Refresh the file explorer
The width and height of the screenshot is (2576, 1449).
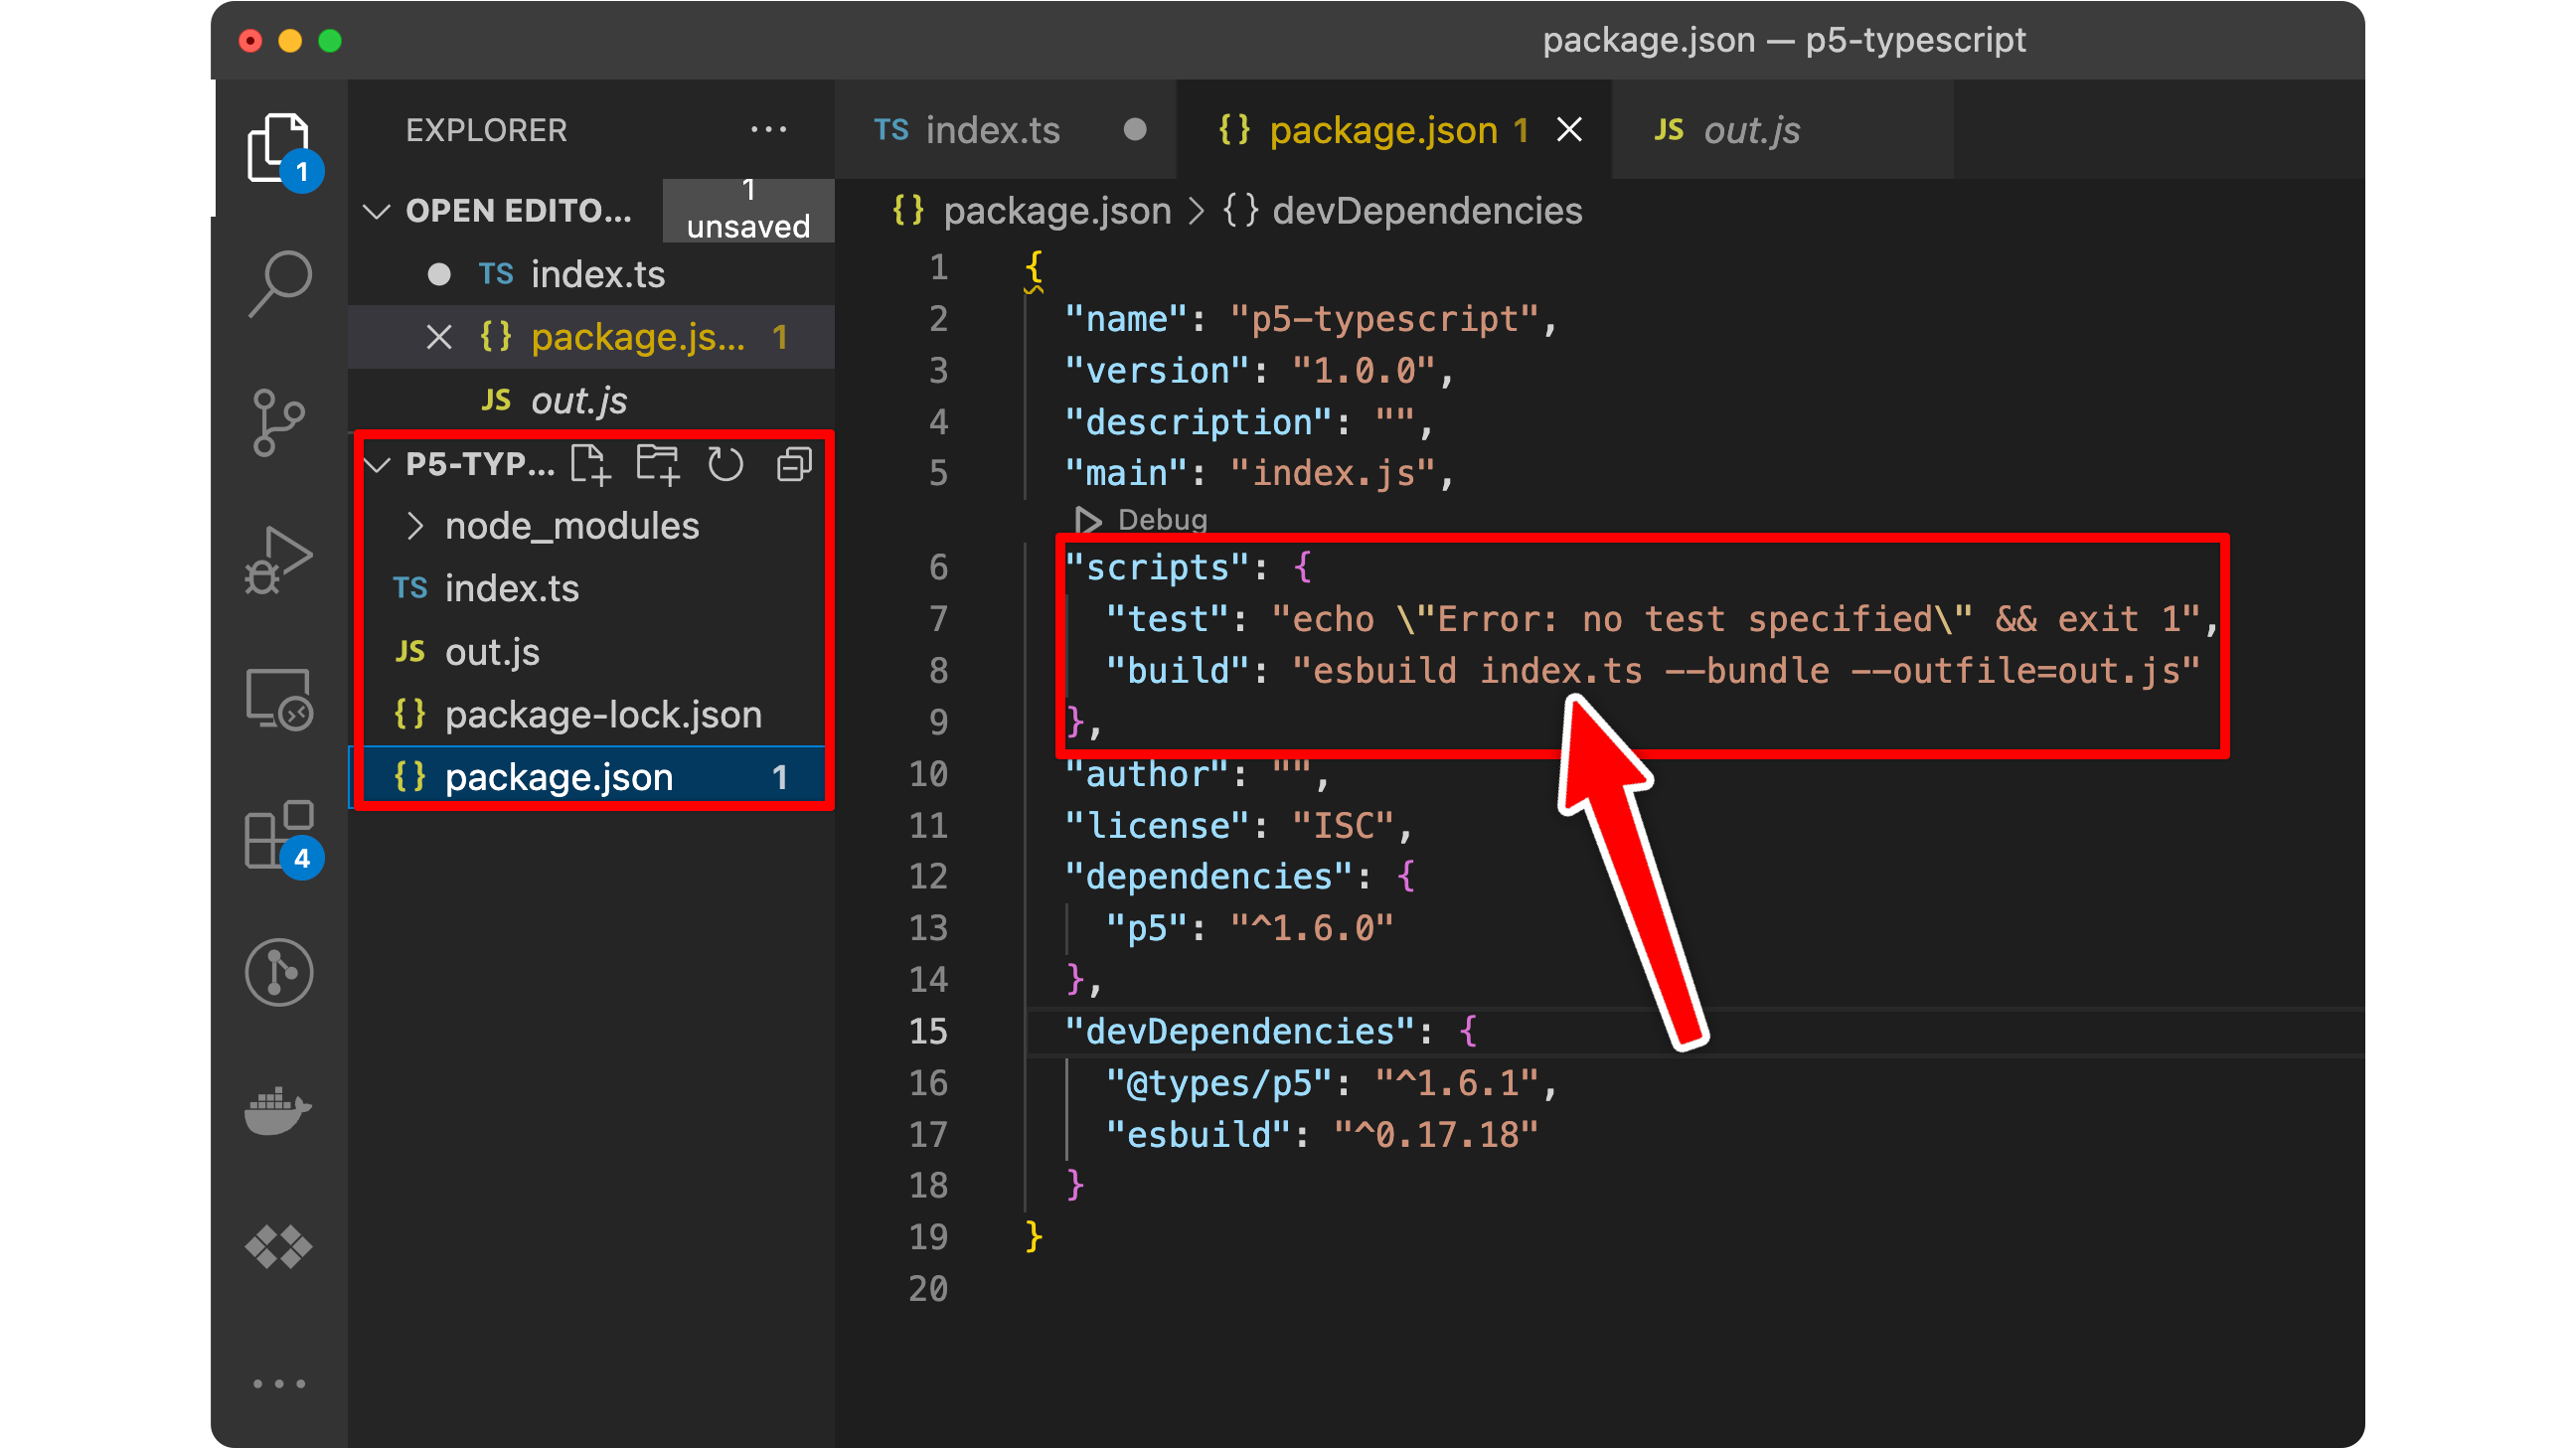coord(726,464)
